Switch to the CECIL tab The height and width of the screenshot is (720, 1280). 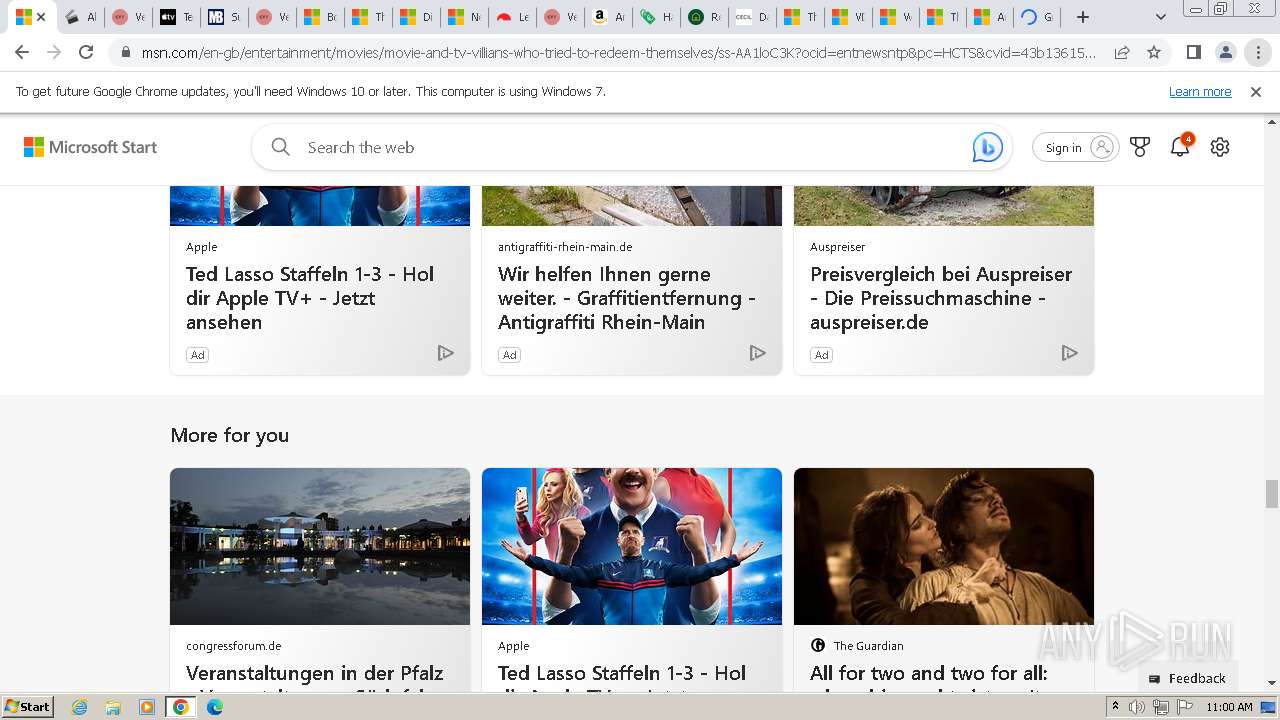tap(752, 17)
